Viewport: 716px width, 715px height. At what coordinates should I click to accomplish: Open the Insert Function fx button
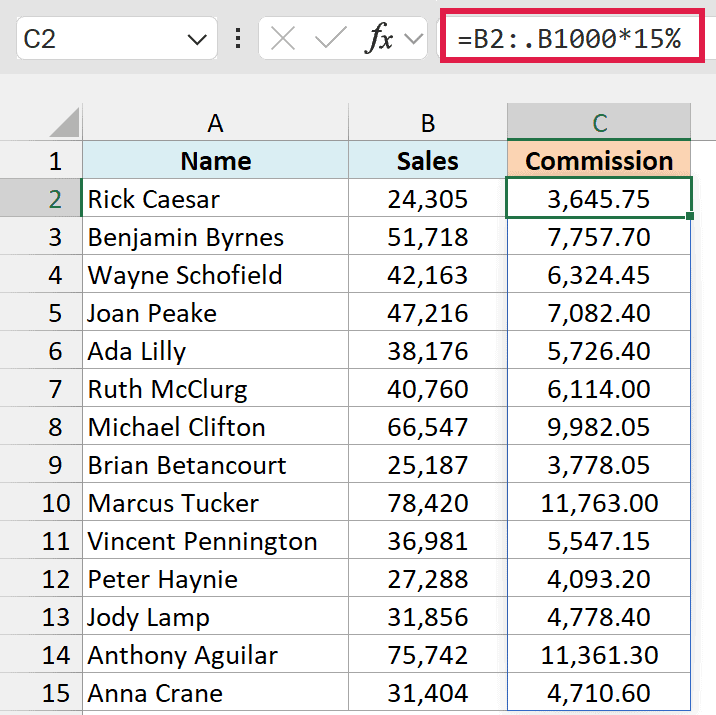(379, 38)
